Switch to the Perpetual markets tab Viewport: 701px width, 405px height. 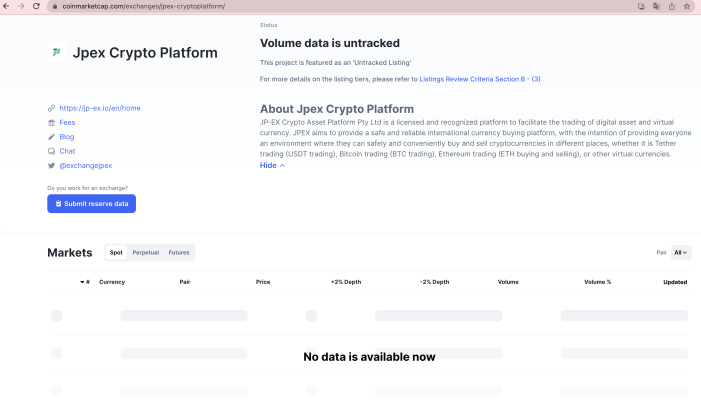point(145,253)
